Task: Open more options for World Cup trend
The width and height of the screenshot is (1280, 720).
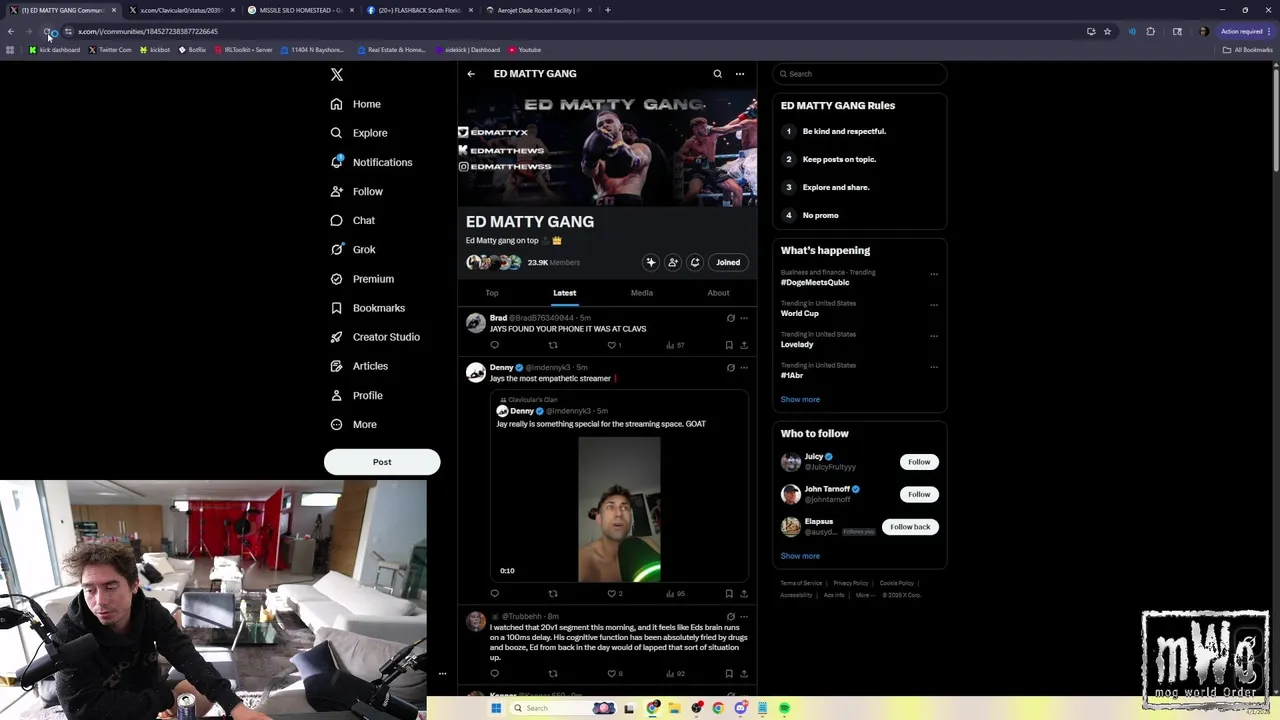Action: coord(934,304)
